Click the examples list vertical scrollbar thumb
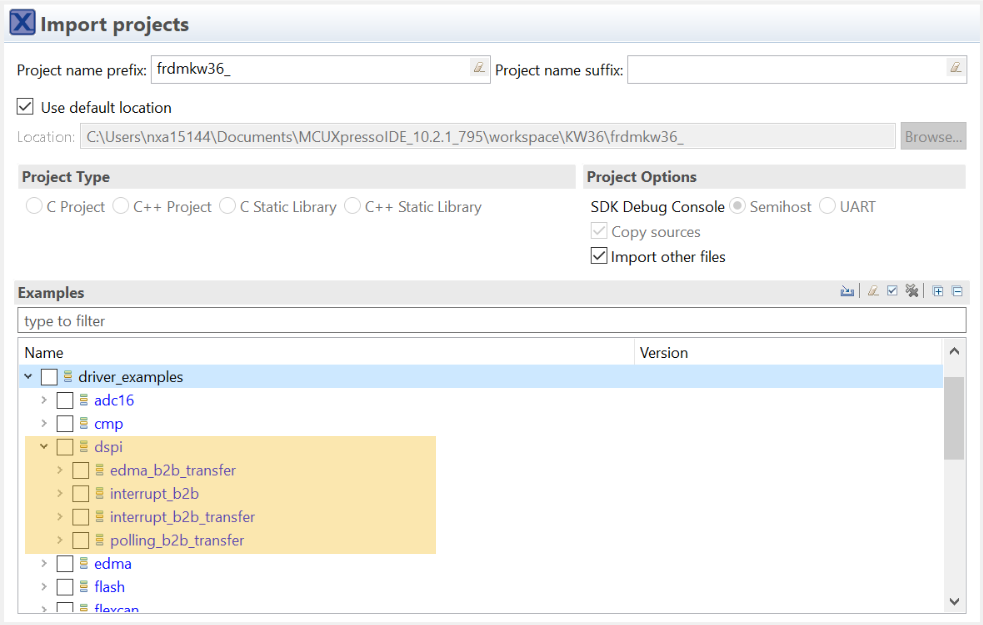983x625 pixels. coord(953,417)
